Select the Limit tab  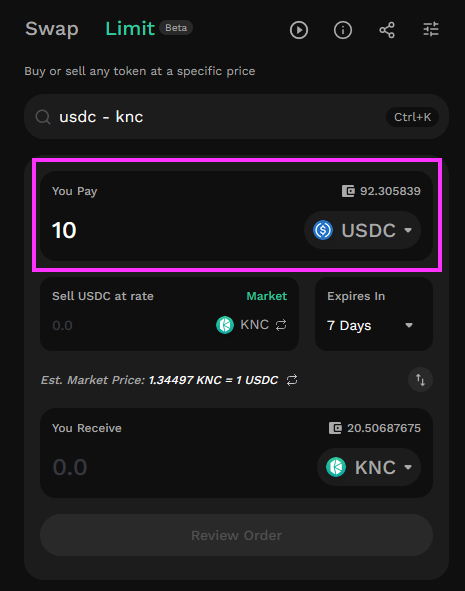tap(130, 29)
